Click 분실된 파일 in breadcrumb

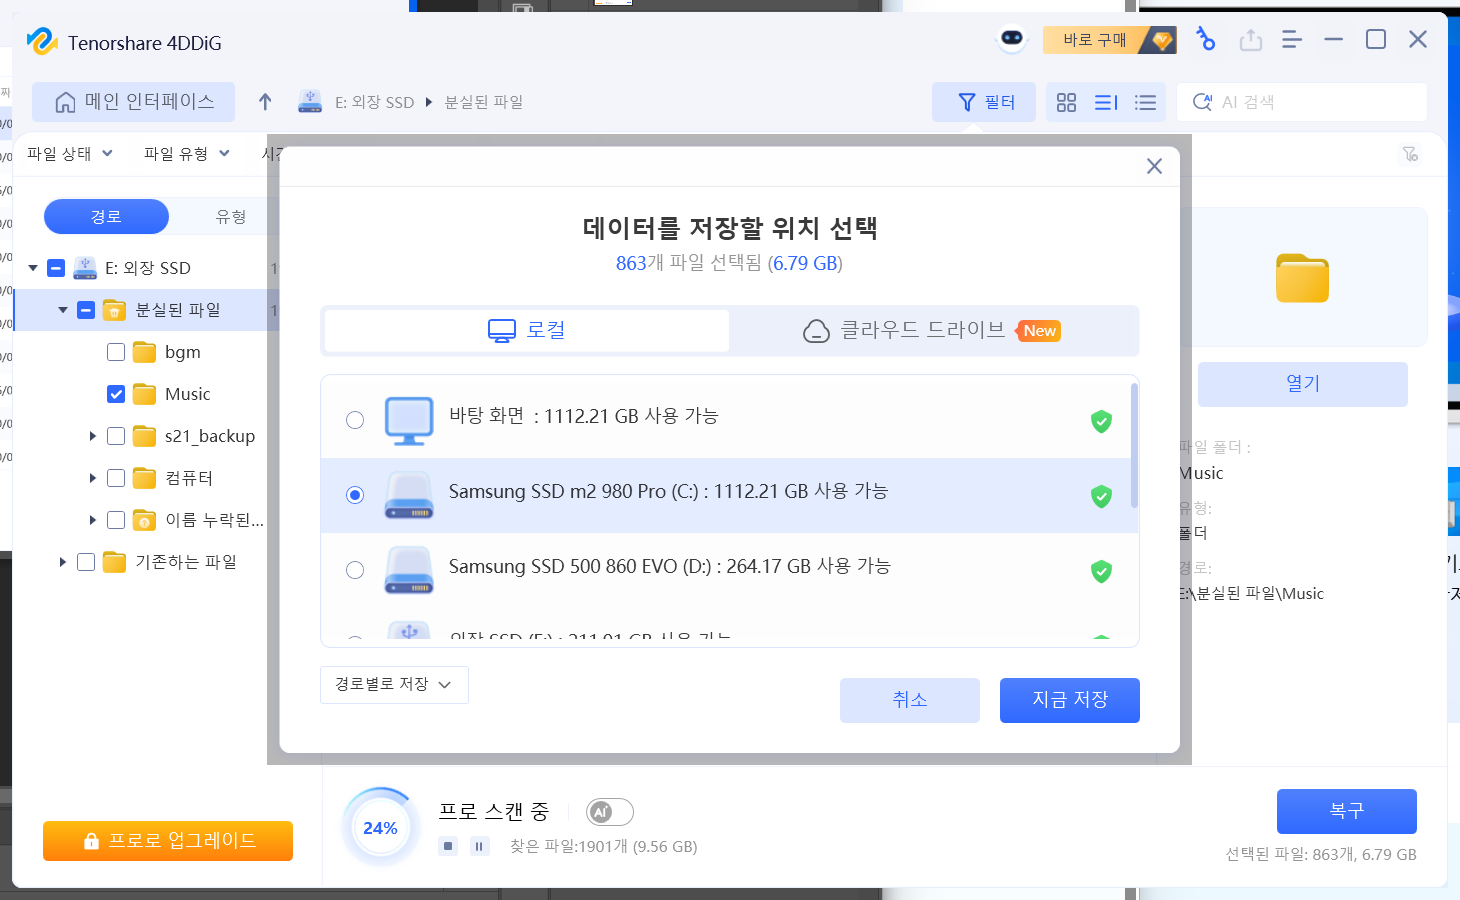(x=484, y=102)
